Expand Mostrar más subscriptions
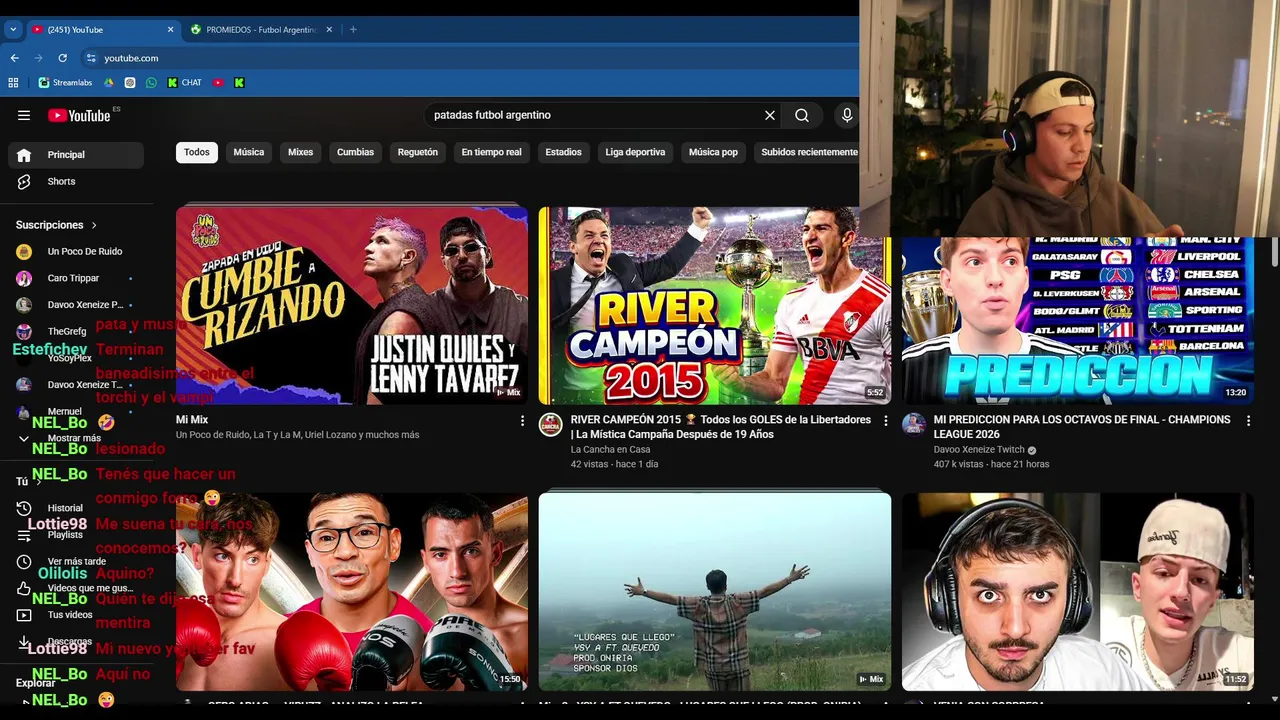The height and width of the screenshot is (720, 1280). [x=76, y=438]
